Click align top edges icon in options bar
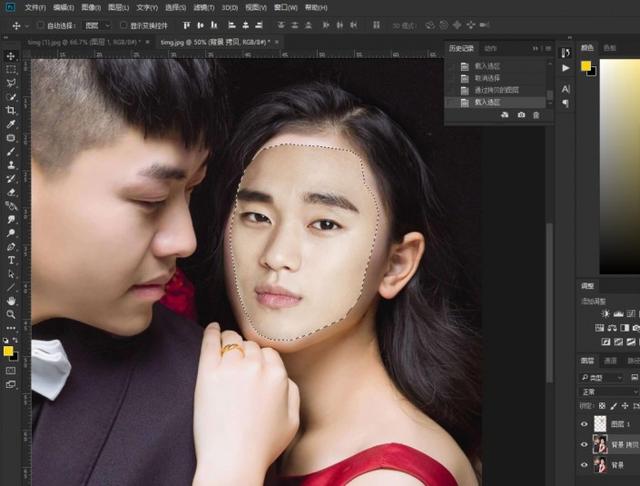Screen dimensions: 640x486 (x=187, y=25)
